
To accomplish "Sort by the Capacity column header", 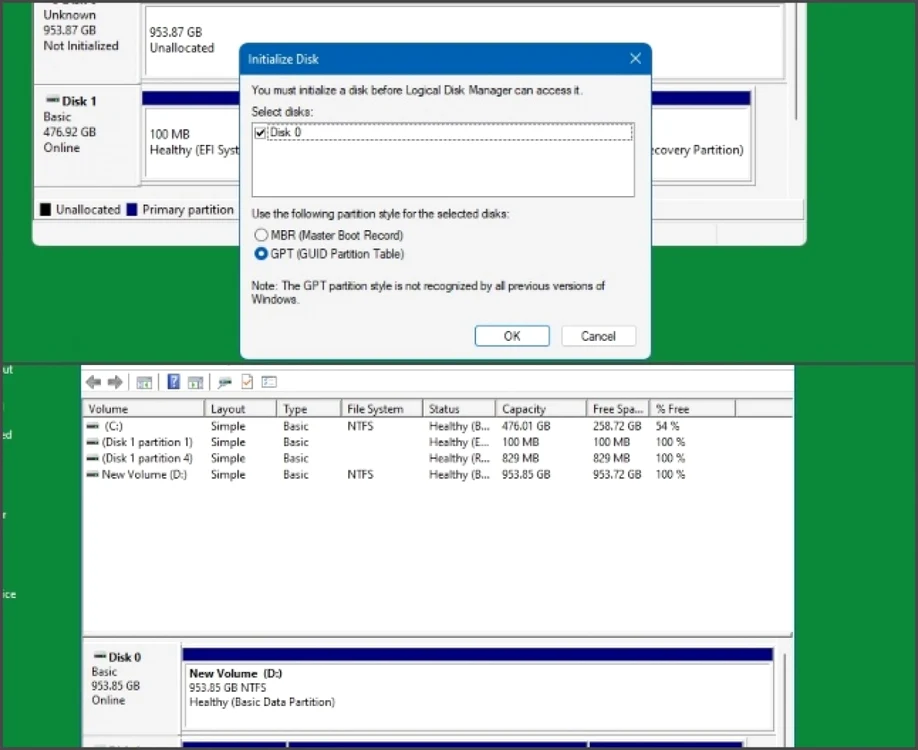I will click(x=540, y=409).
